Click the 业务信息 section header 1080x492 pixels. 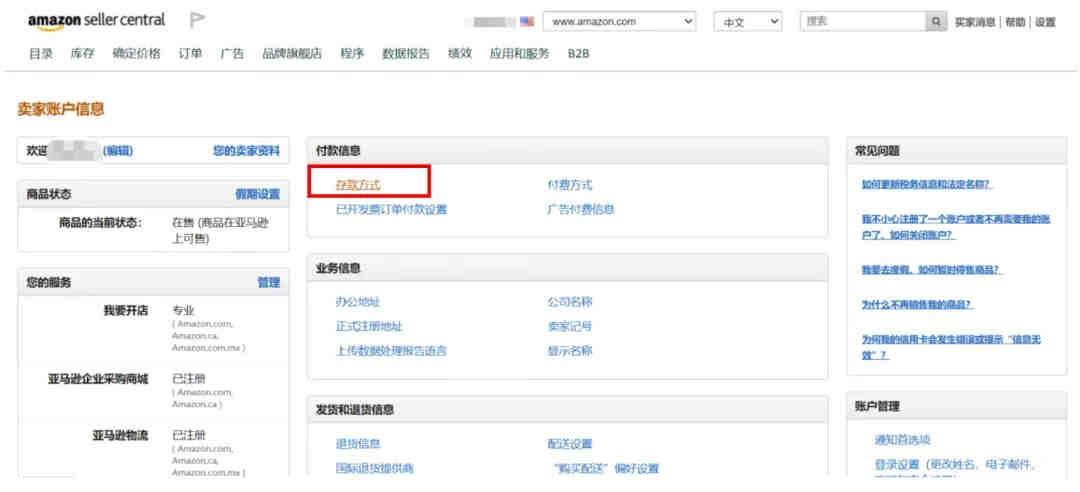[338, 268]
